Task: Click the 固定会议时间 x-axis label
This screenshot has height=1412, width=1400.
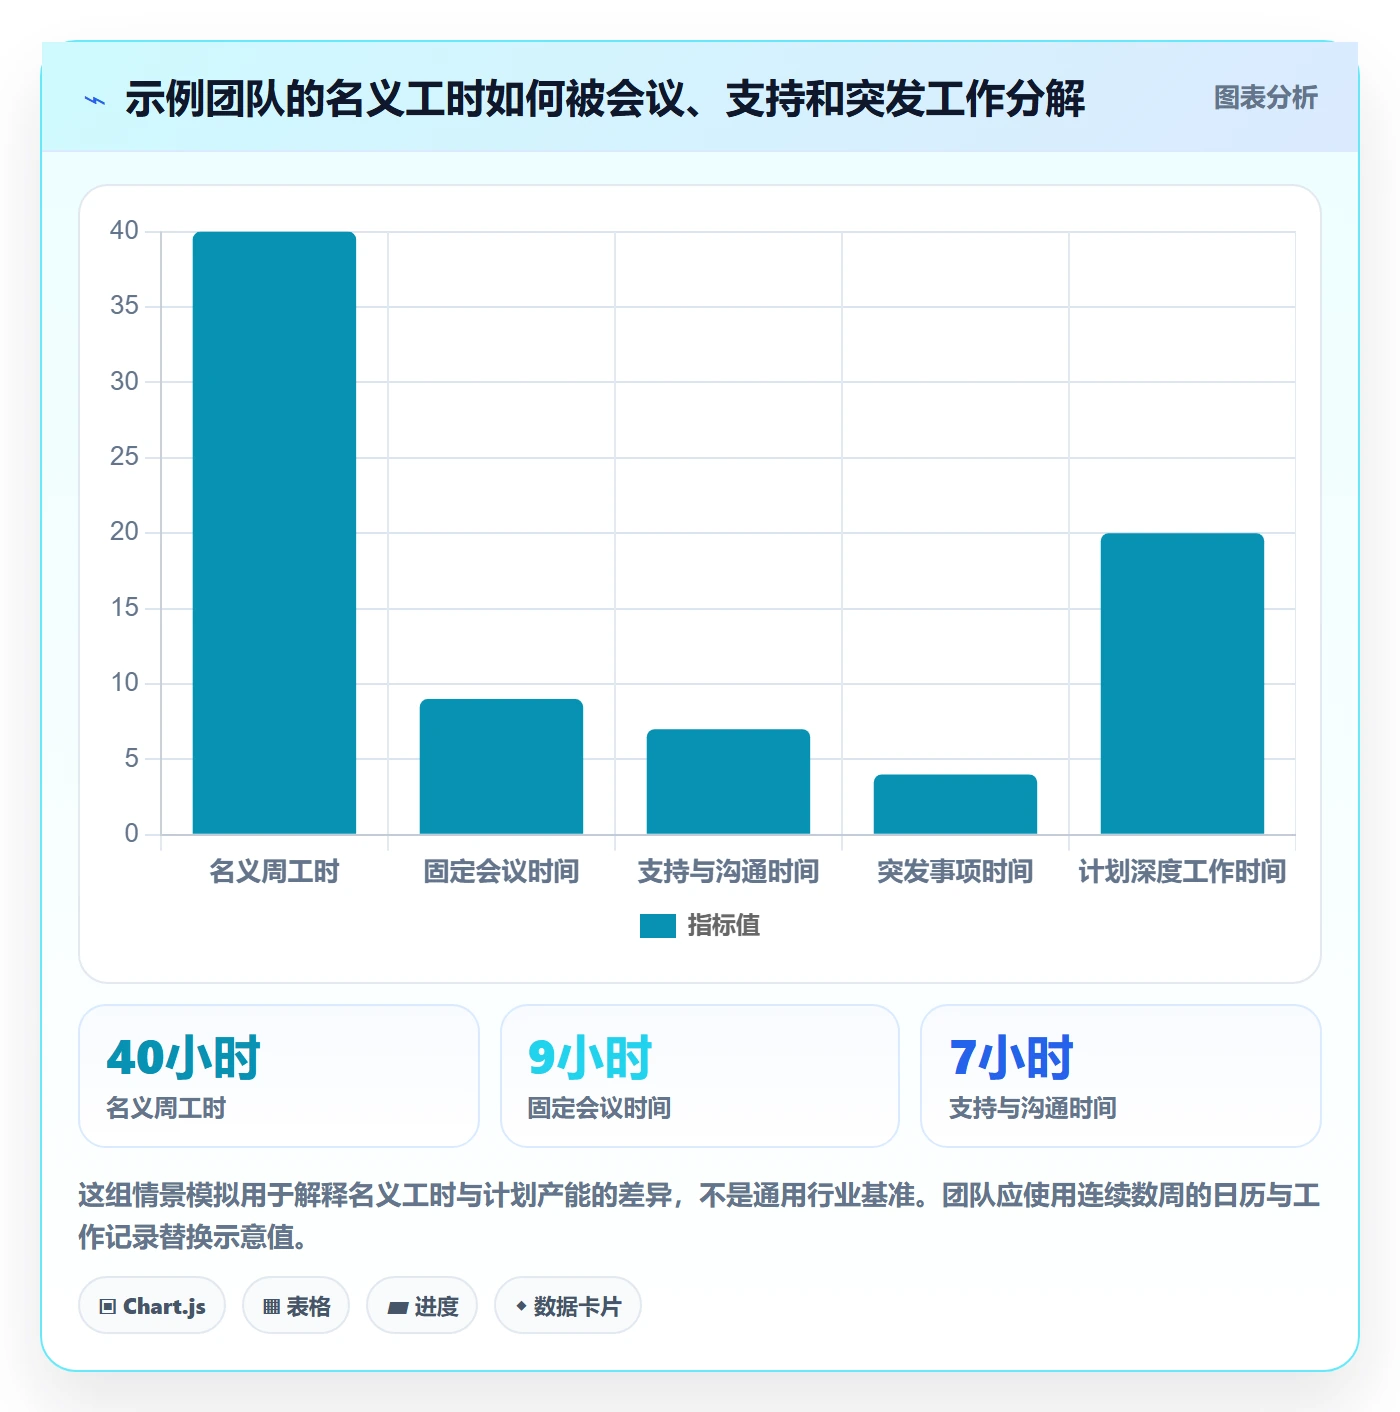Action: 501,872
